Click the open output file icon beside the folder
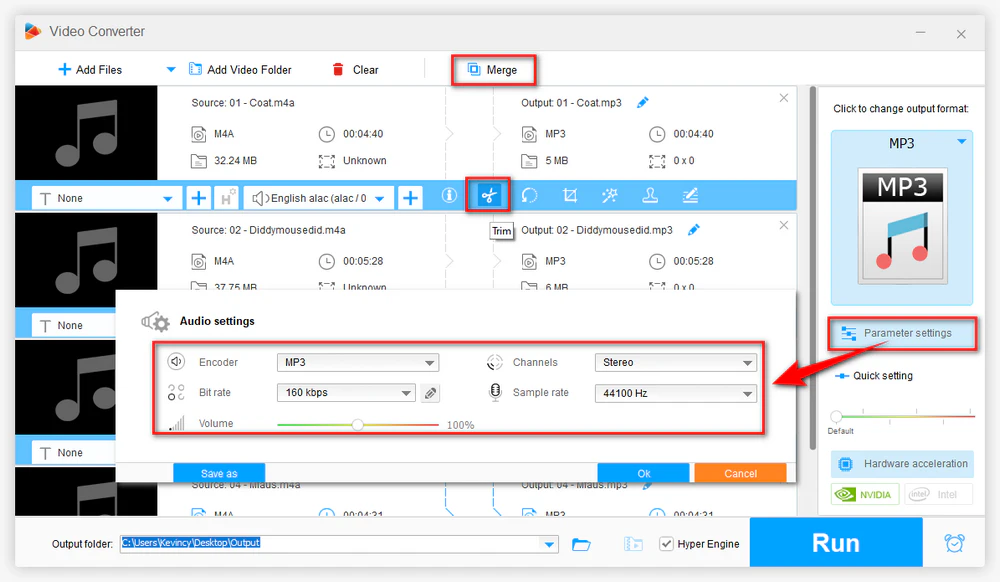 tap(633, 544)
